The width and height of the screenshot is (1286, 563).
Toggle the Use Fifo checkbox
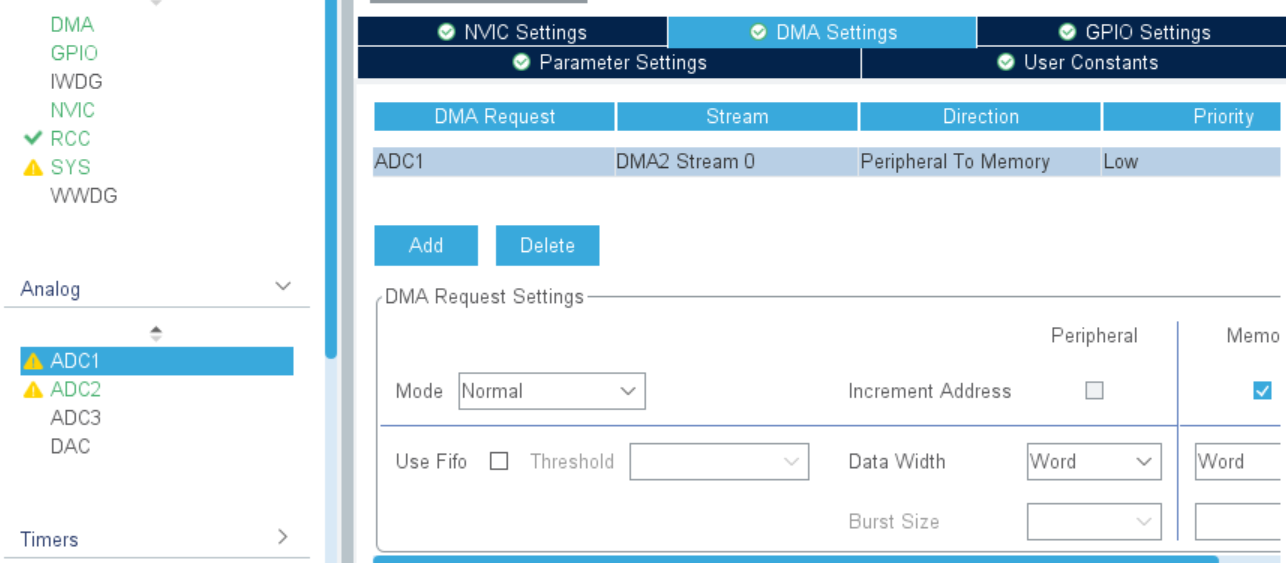click(x=499, y=461)
